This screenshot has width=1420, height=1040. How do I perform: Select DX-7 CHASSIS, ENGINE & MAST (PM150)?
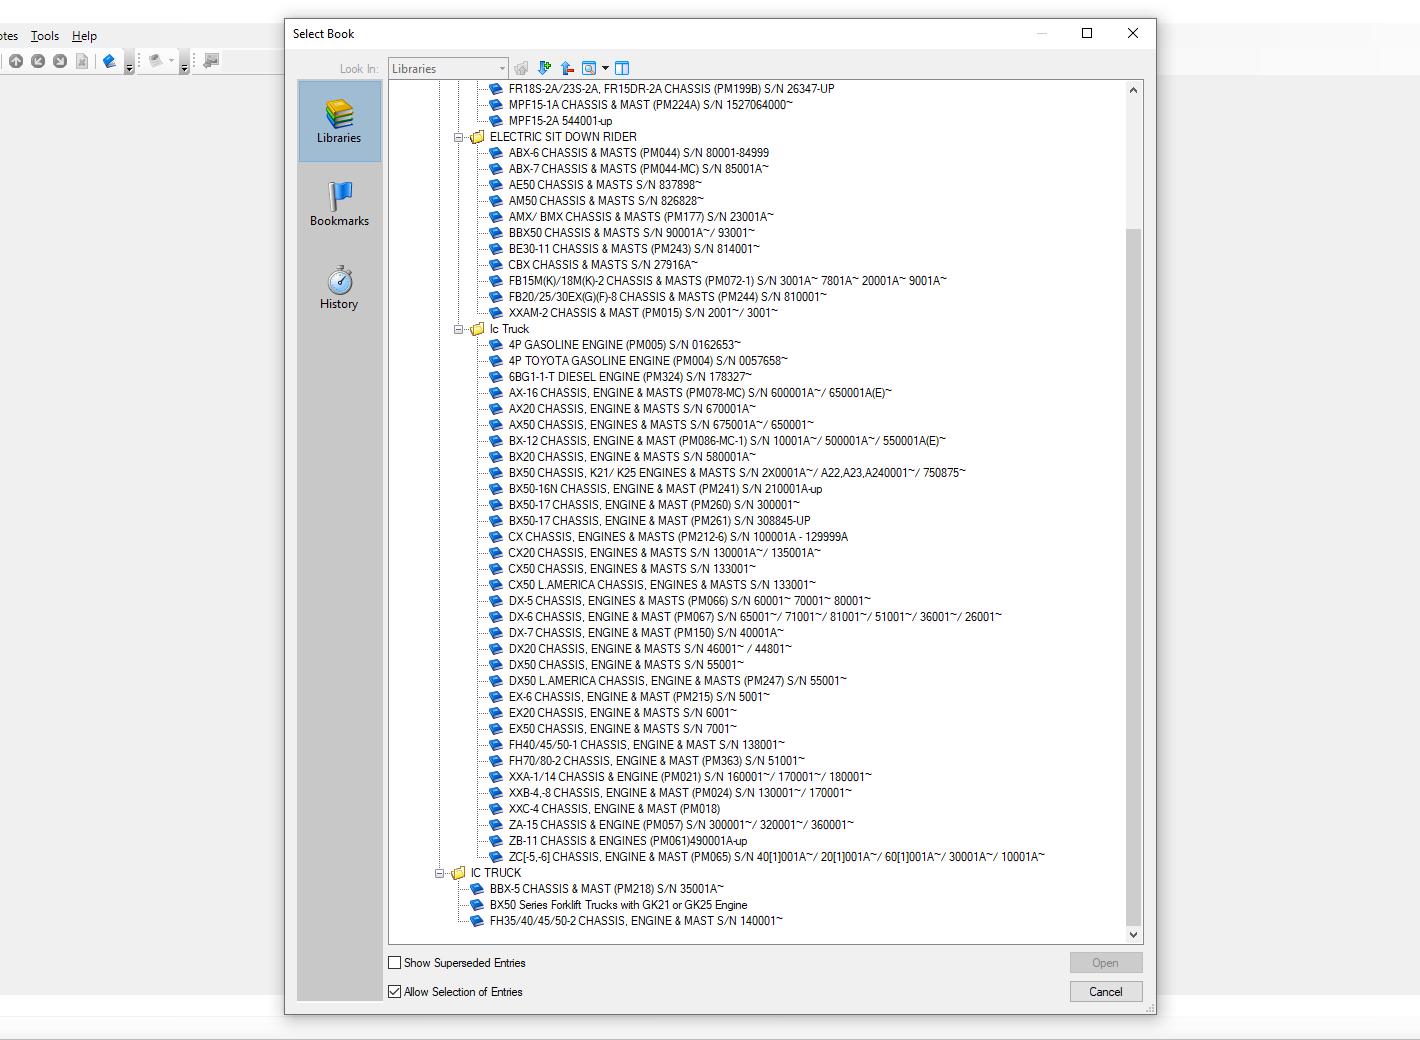coord(646,633)
